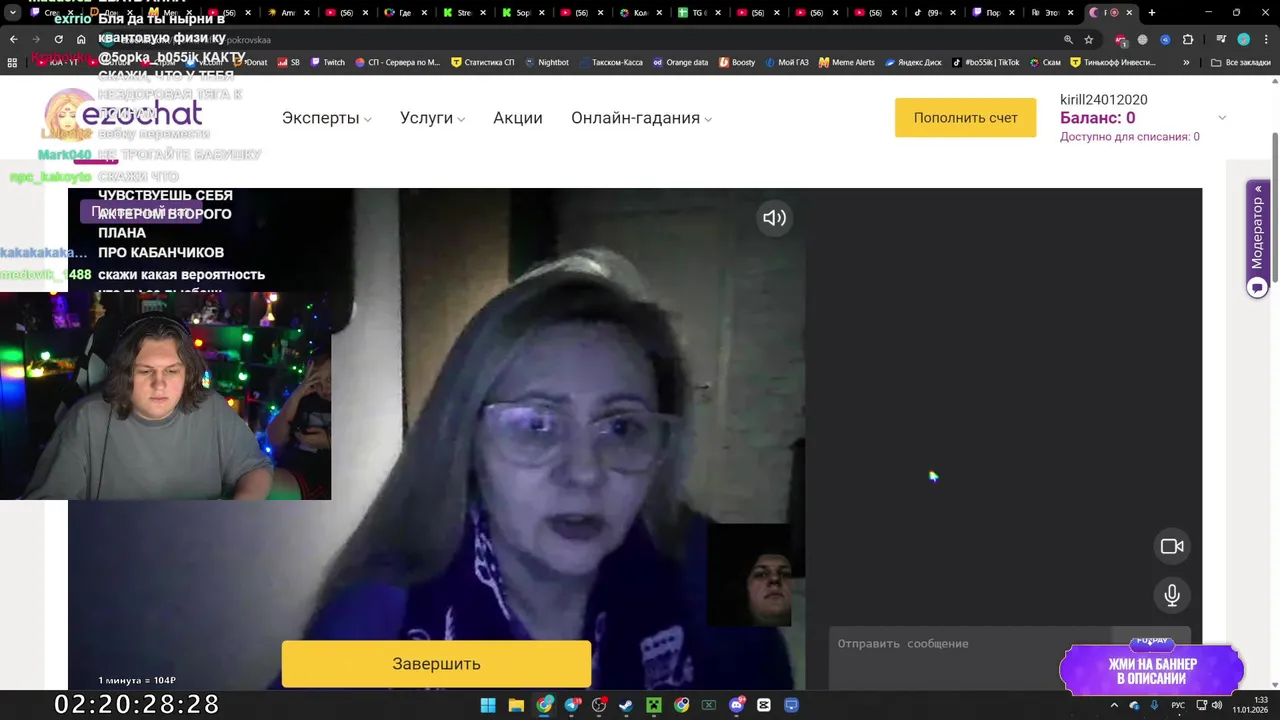Open File Explorer from taskbar

(x=516, y=705)
